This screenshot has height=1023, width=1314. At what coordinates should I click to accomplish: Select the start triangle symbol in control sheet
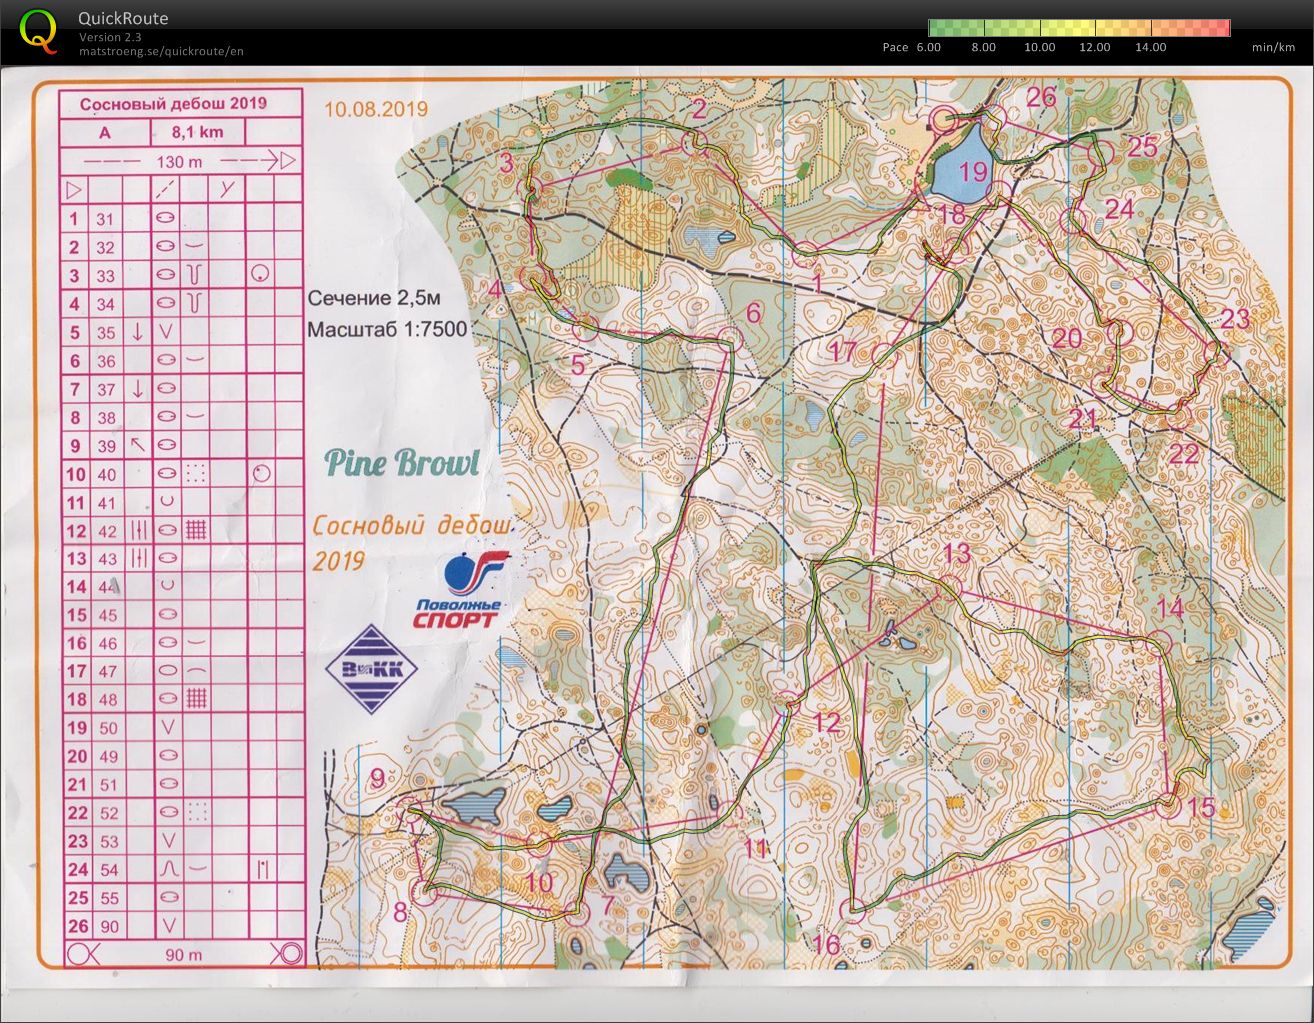click(74, 189)
